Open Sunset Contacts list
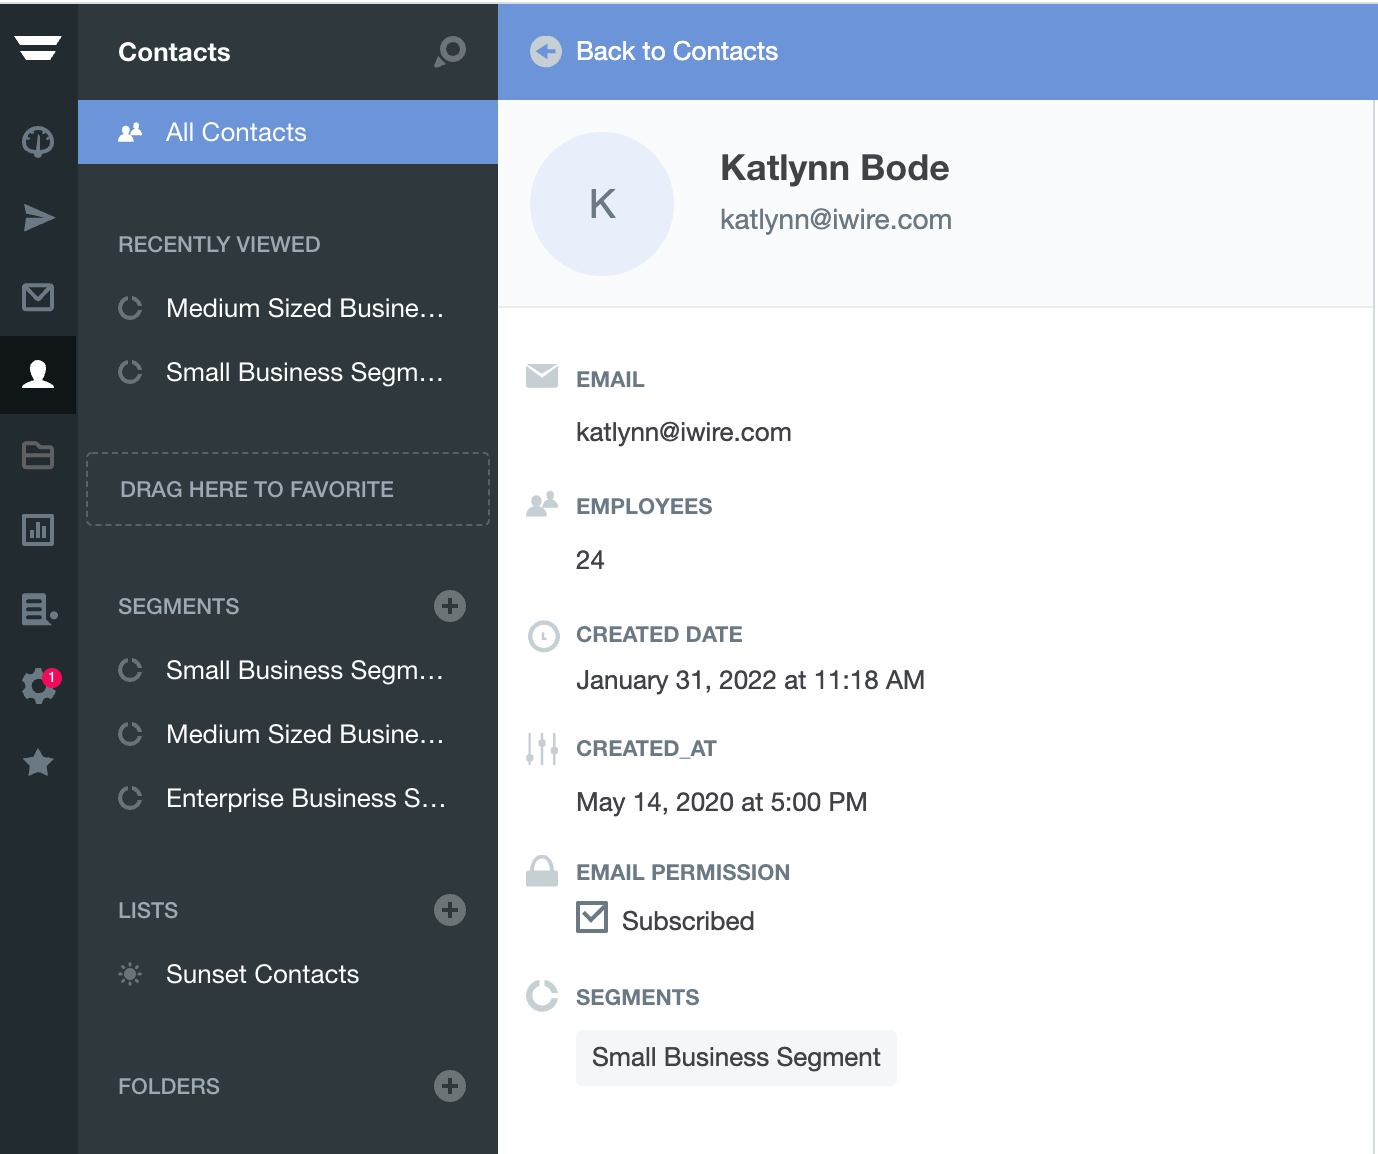Image resolution: width=1378 pixels, height=1154 pixels. click(262, 974)
